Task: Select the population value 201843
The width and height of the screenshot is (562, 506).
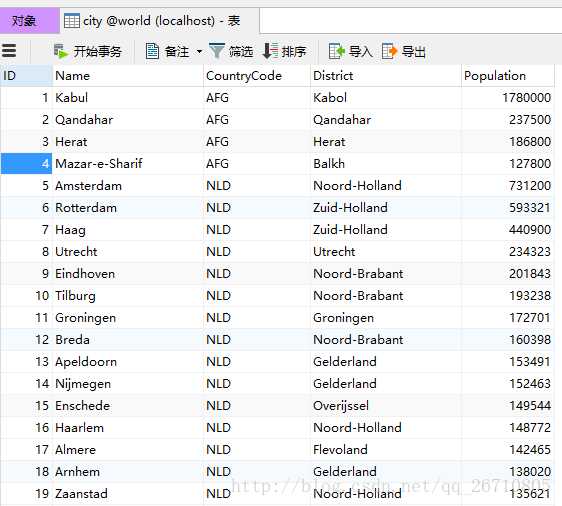Action: (508, 274)
